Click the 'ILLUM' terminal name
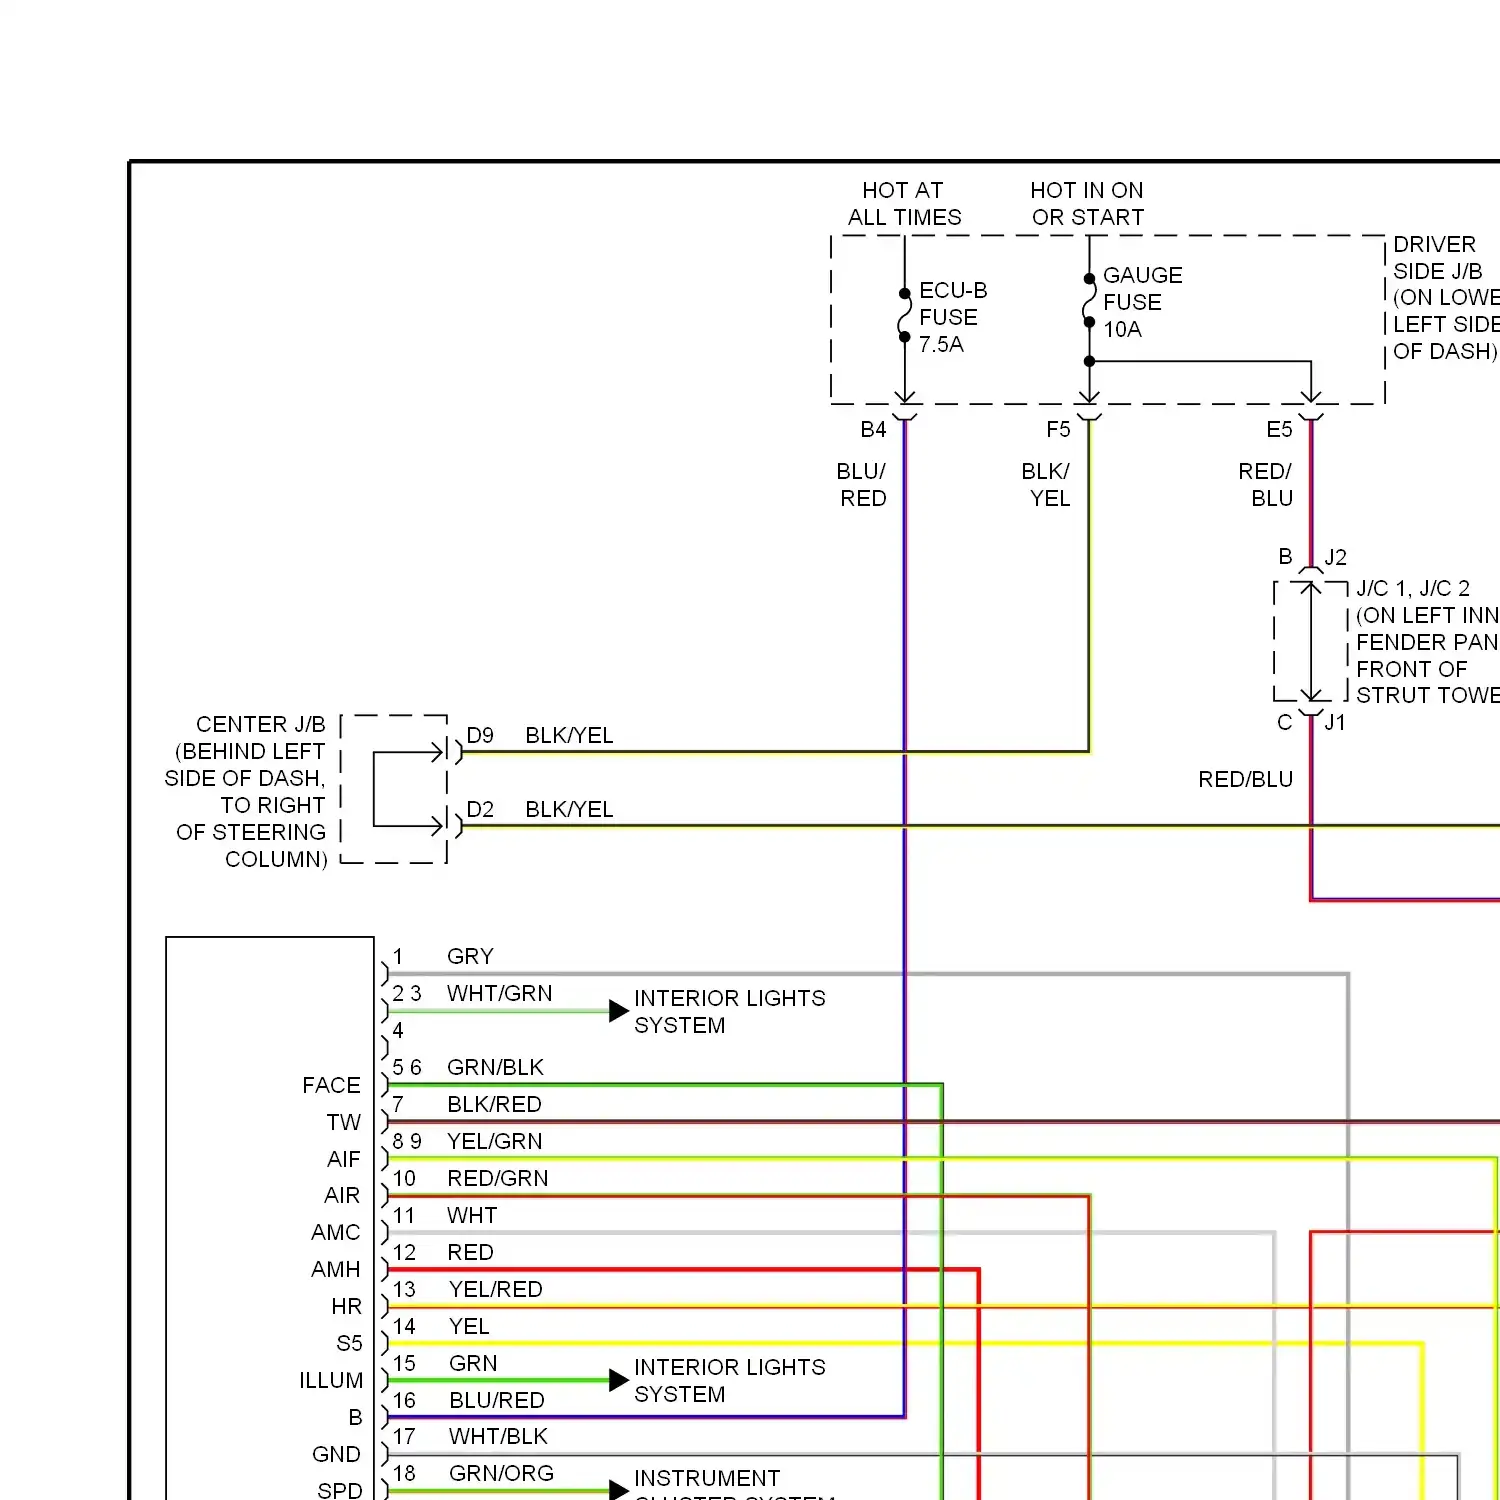This screenshot has height=1500, width=1500. pyautogui.click(x=331, y=1381)
